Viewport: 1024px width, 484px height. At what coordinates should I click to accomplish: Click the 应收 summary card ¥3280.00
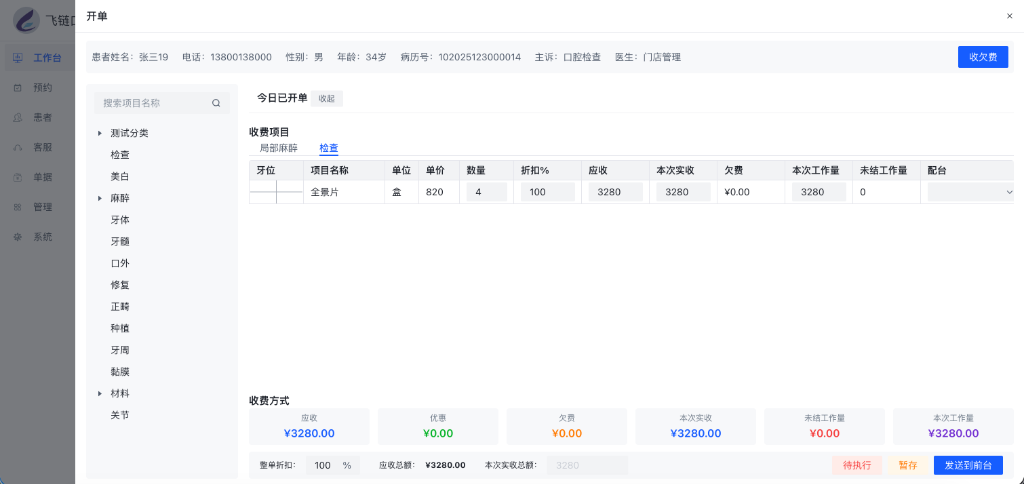[x=309, y=427]
